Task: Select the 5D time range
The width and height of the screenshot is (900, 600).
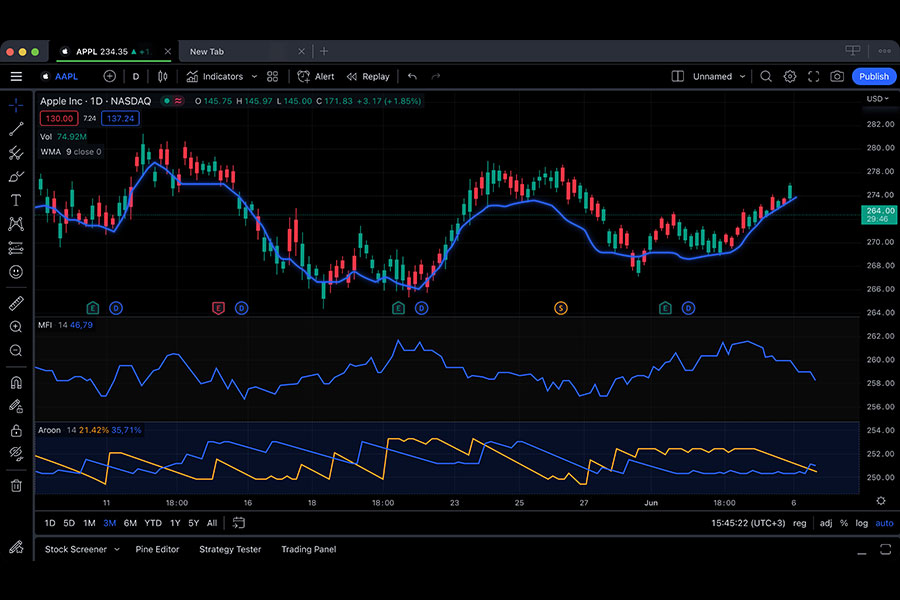Action: (69, 523)
